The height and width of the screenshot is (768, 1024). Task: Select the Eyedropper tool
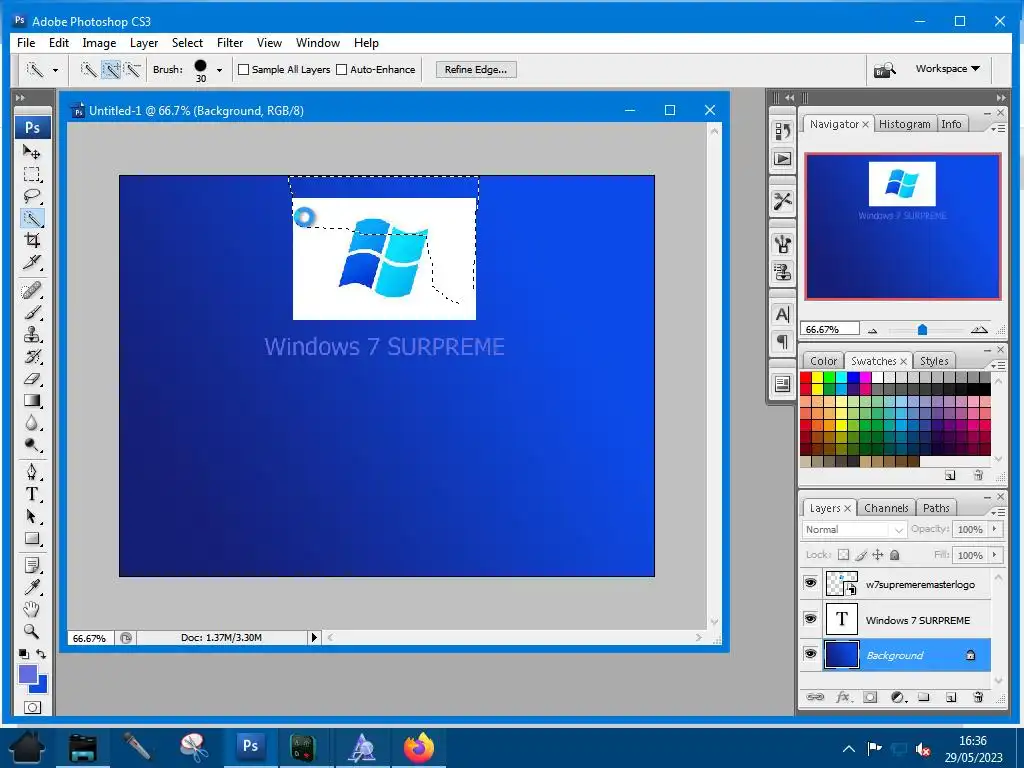[x=31, y=587]
